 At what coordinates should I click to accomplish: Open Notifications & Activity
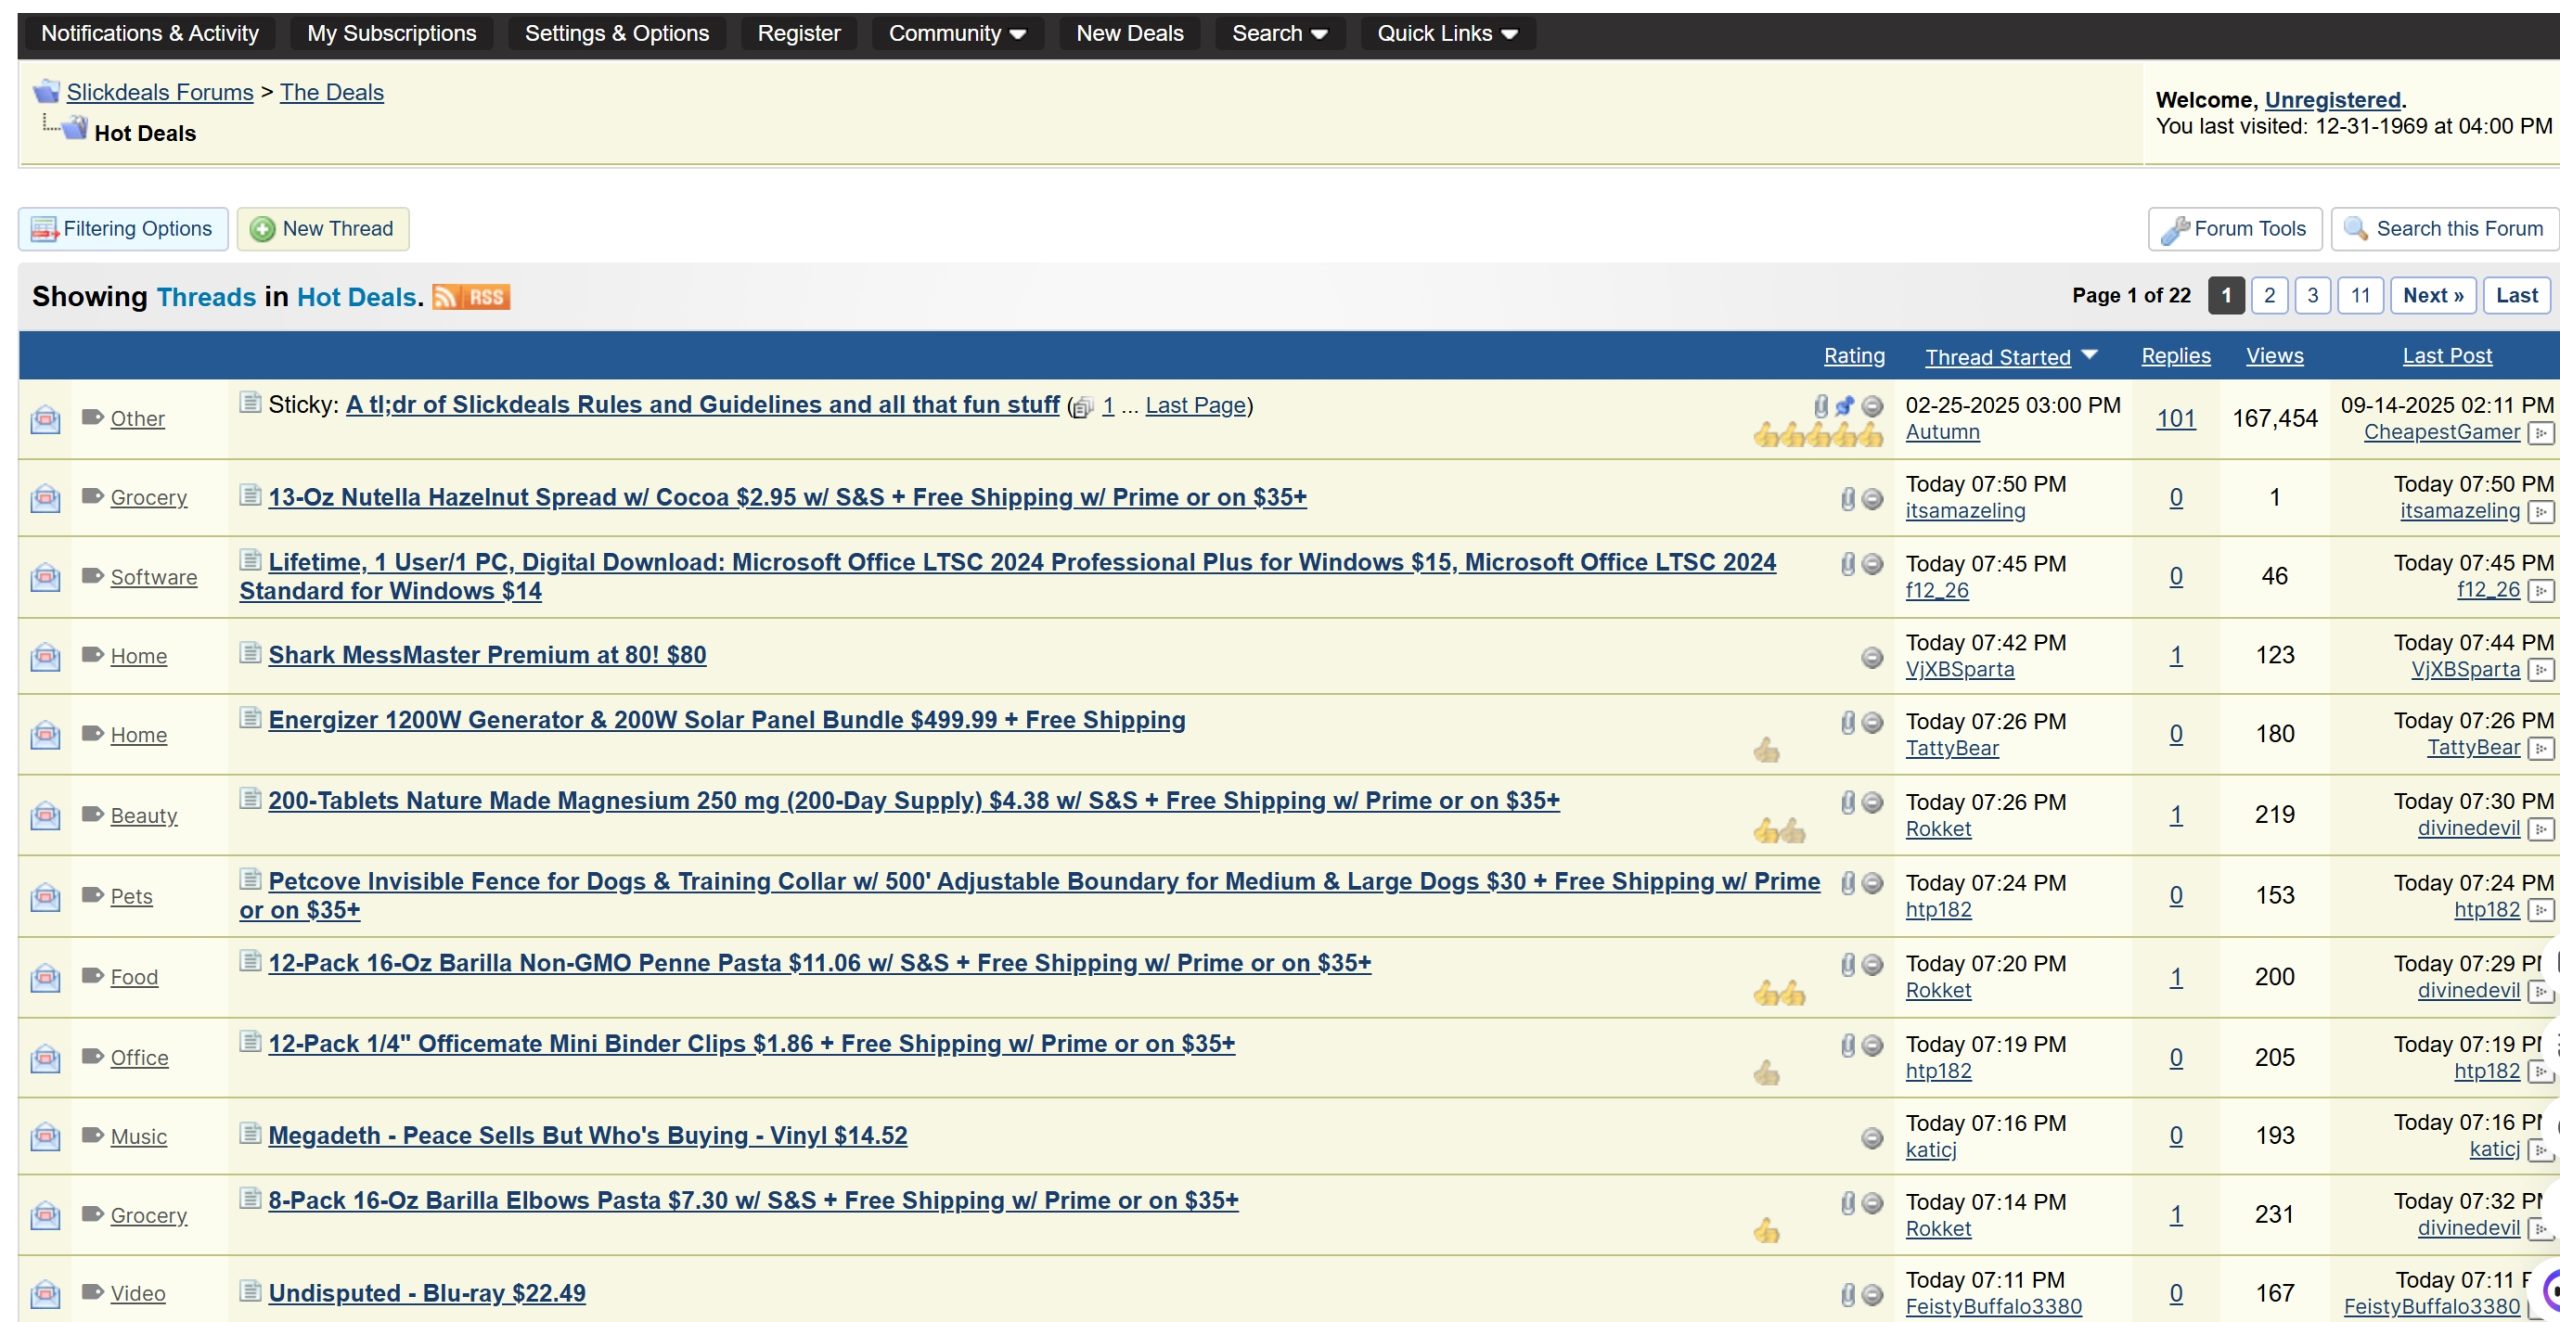click(x=150, y=33)
